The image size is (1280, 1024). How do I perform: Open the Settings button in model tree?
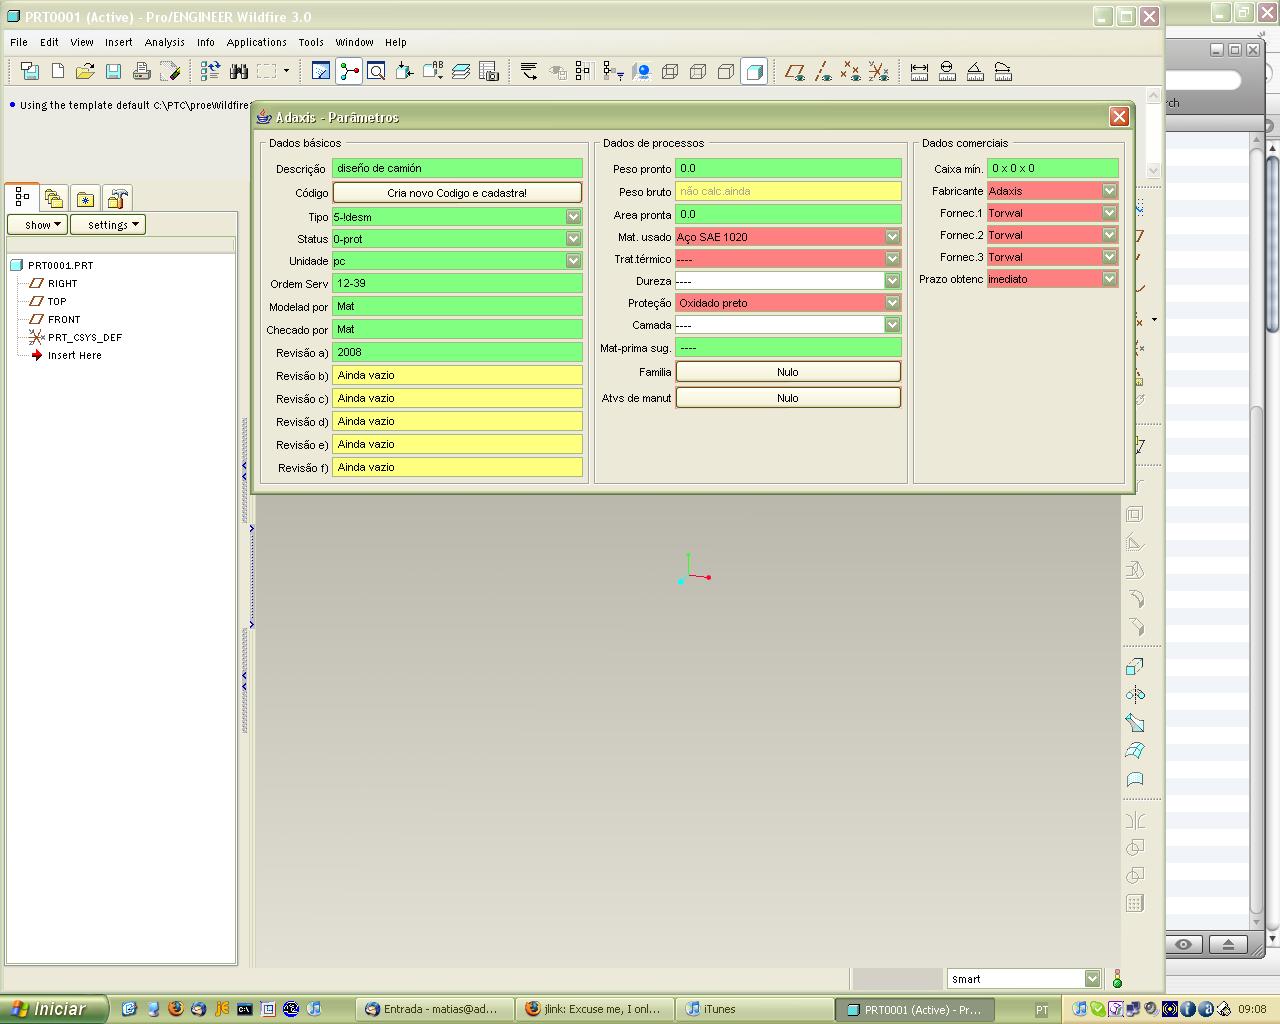coord(108,225)
